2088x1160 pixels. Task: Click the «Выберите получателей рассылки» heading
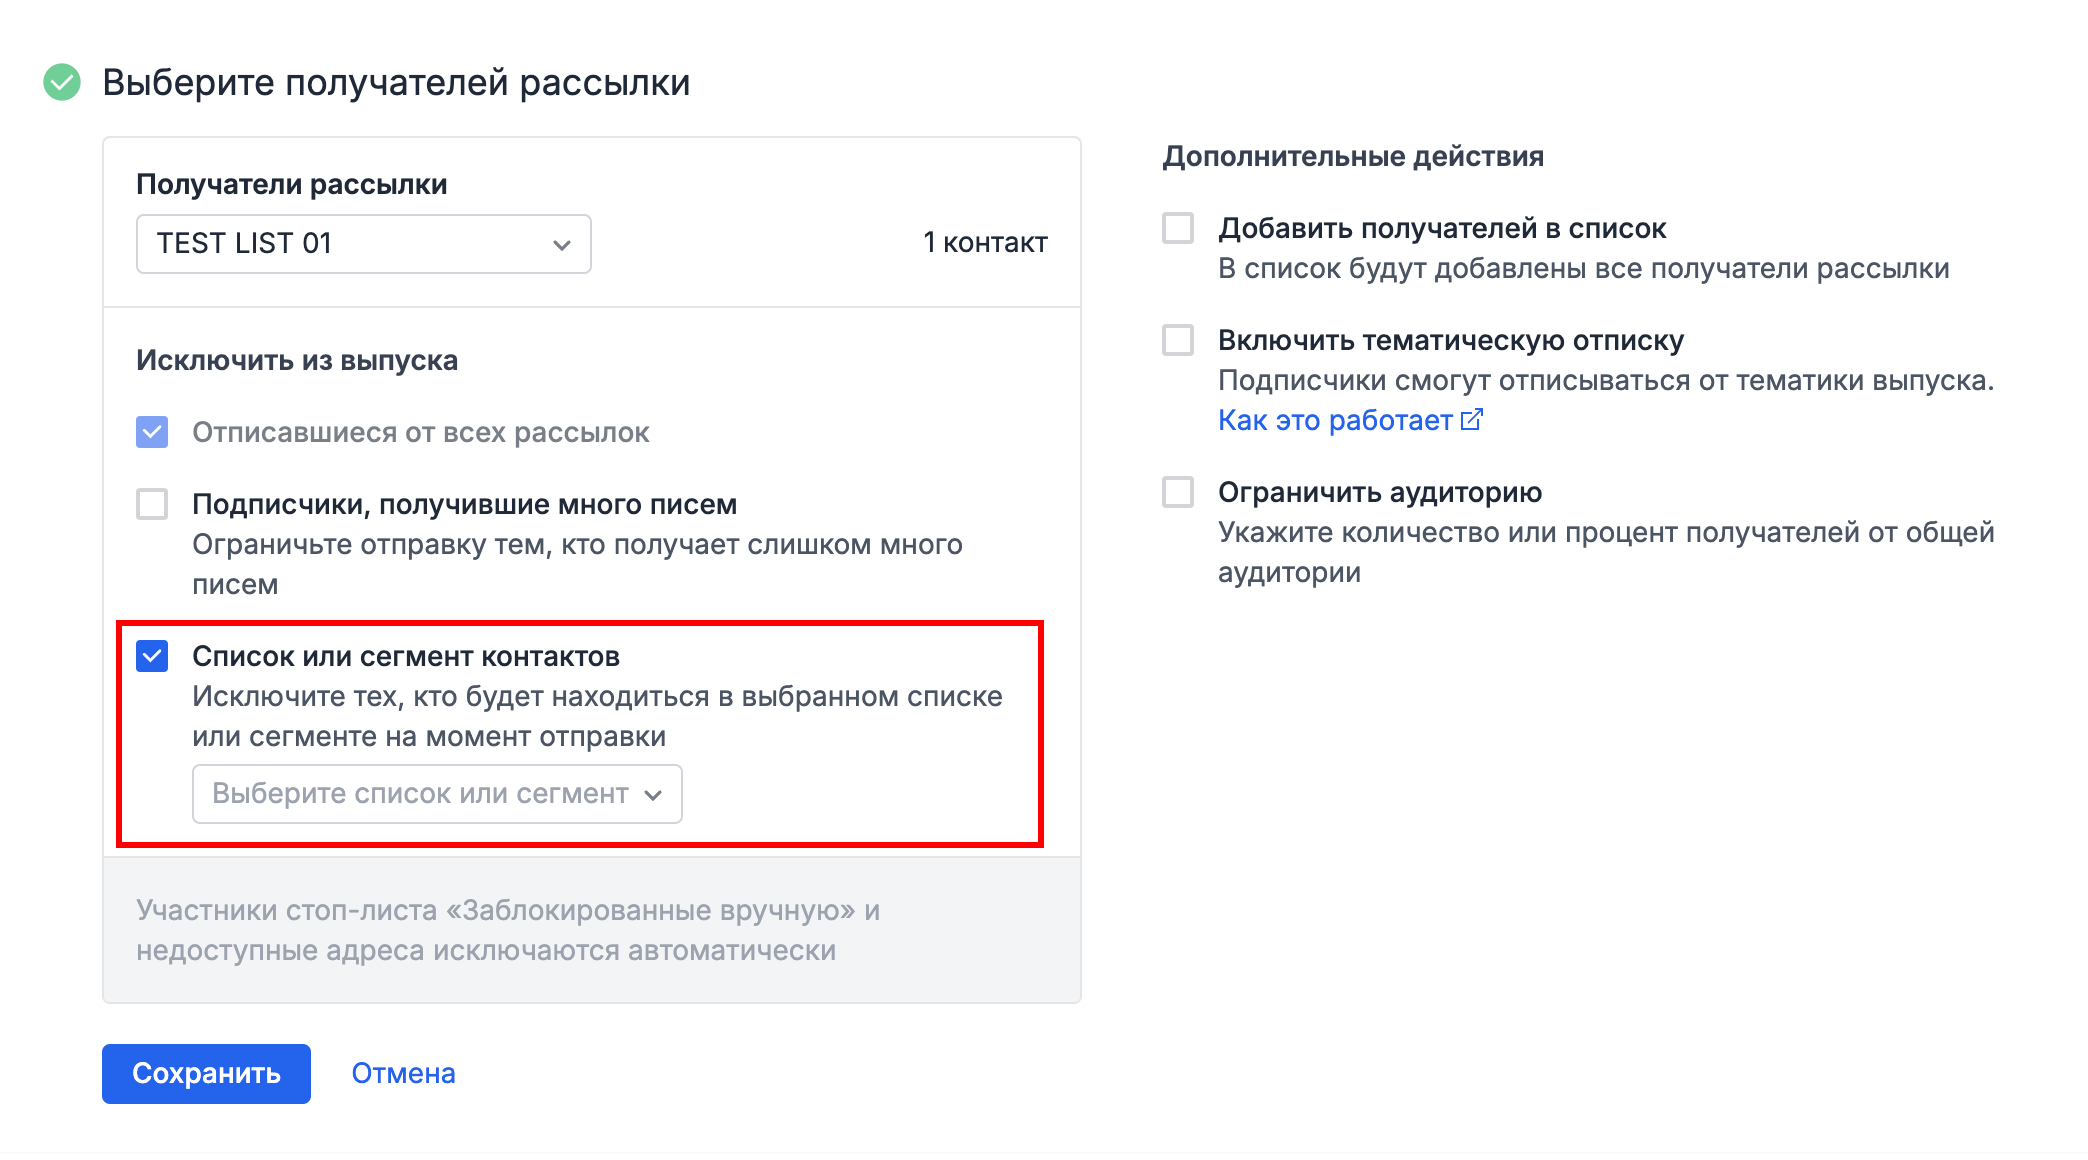[396, 82]
